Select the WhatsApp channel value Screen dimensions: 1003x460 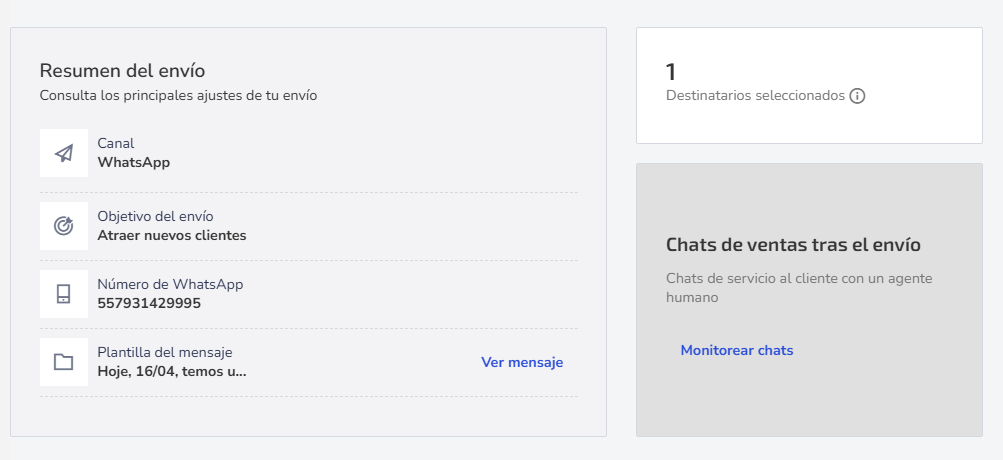coord(134,163)
